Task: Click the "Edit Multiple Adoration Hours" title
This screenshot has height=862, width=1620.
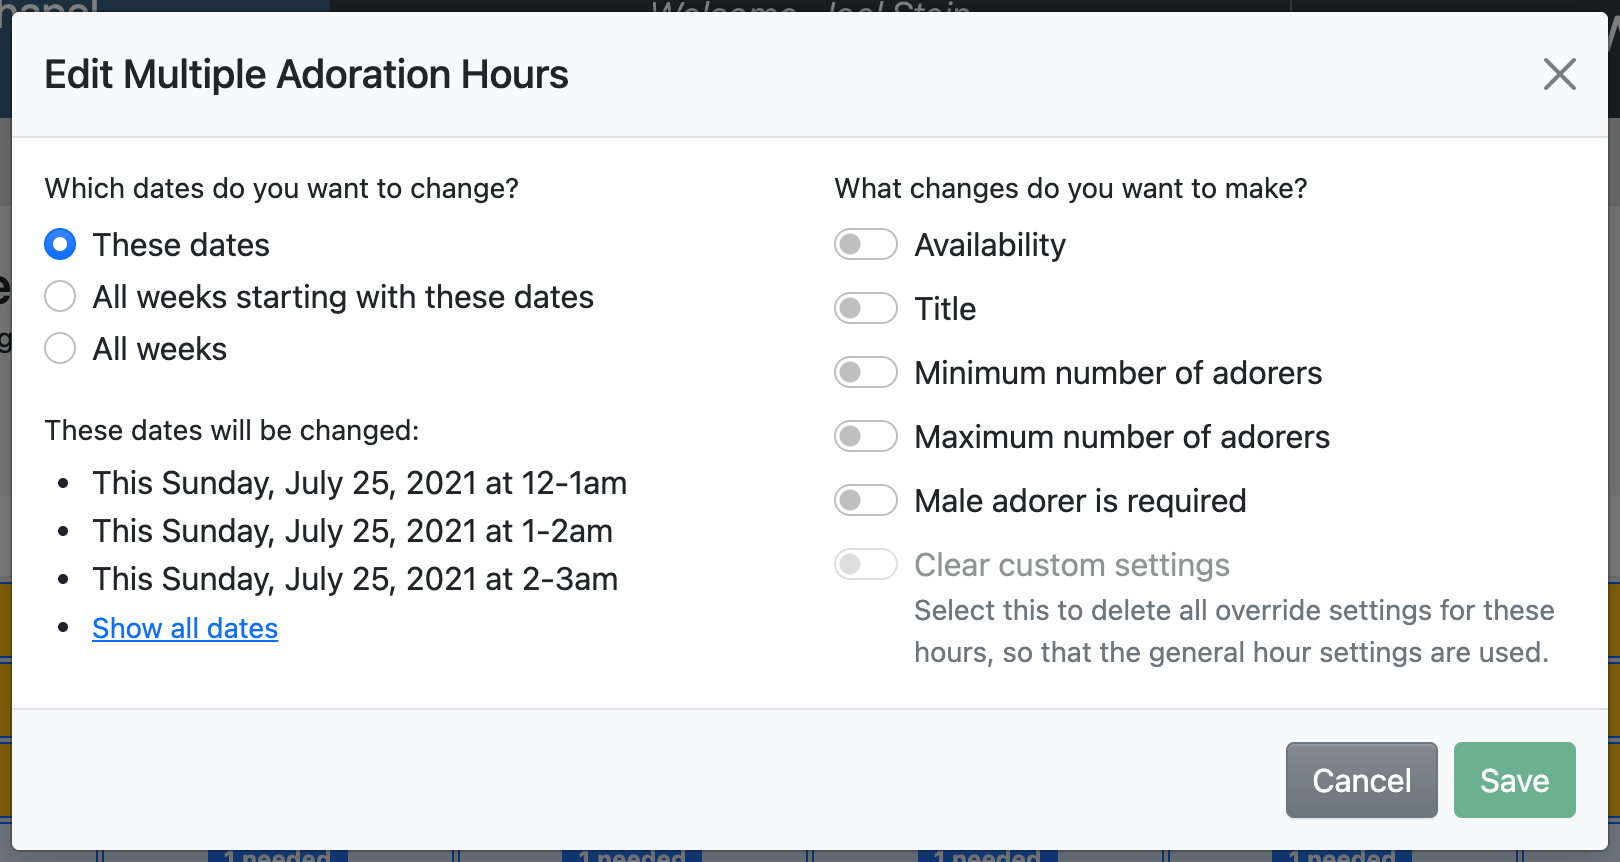Action: (306, 75)
